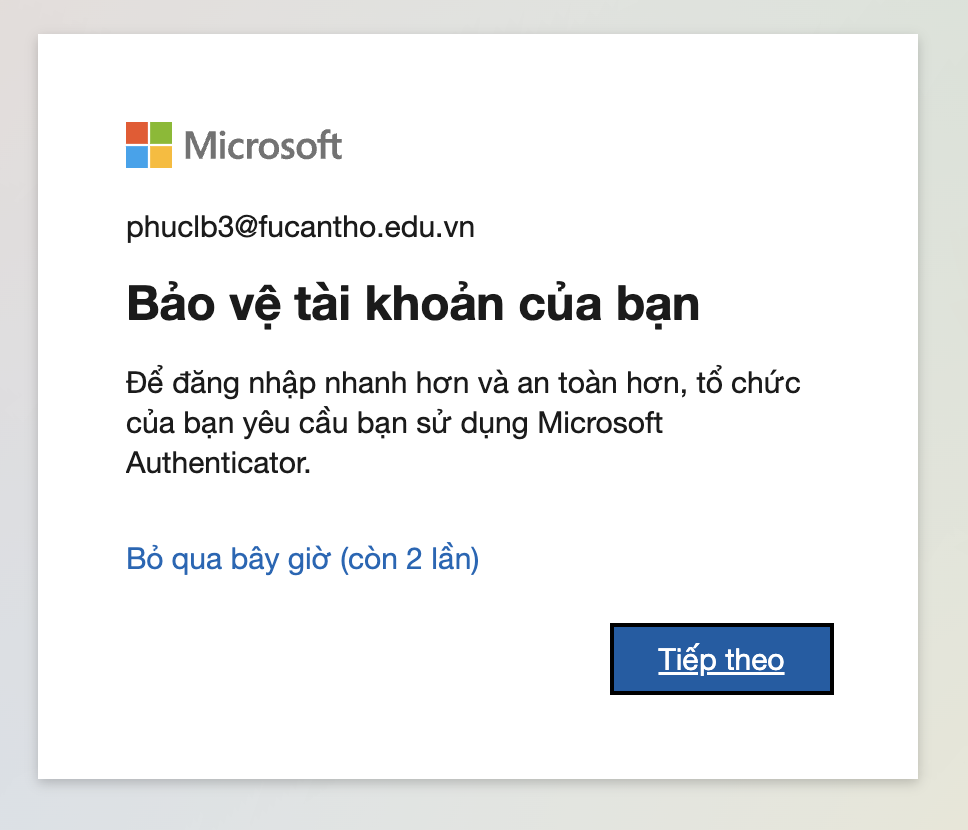The height and width of the screenshot is (830, 968).
Task: Click the "fucantho.edu.vn" domain in the email
Action: pos(366,228)
